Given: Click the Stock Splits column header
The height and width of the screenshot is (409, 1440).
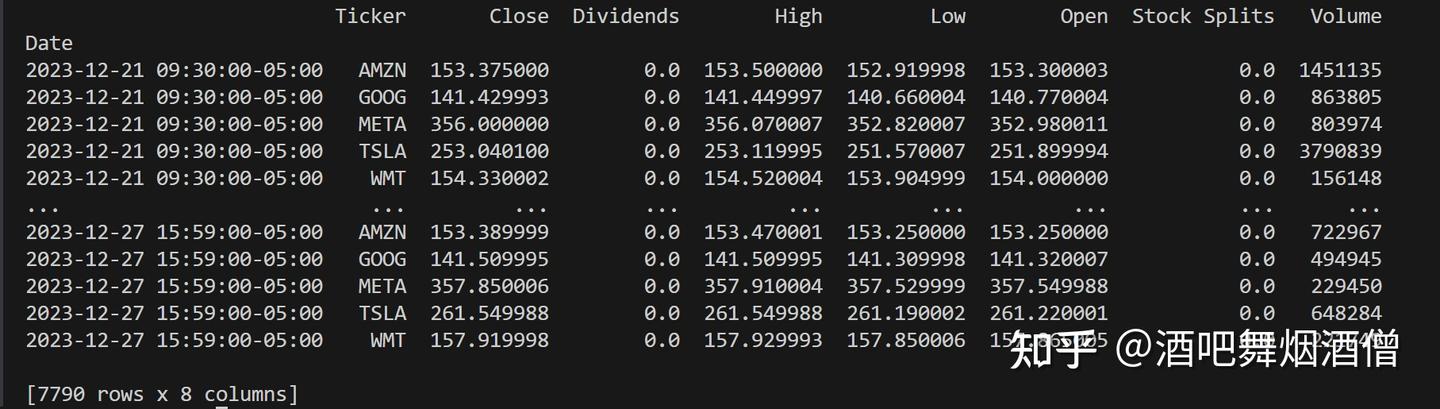Looking at the screenshot, I should pos(1203,16).
